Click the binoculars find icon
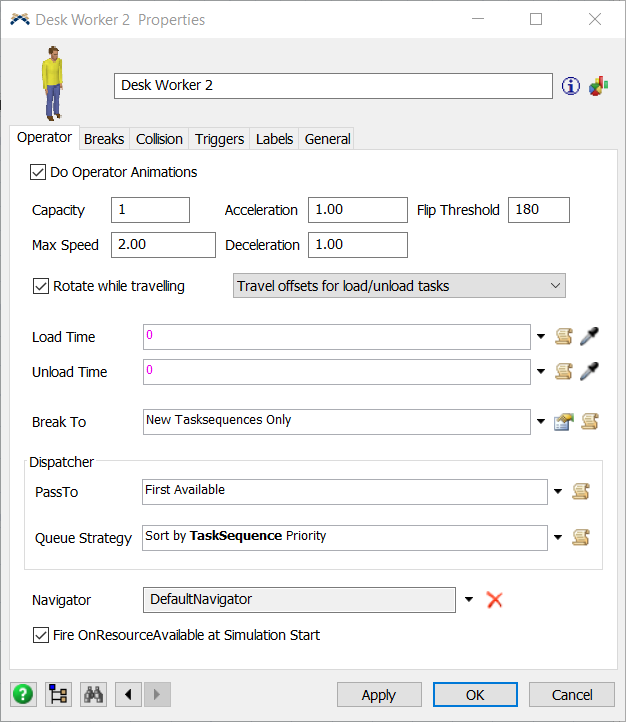 click(x=94, y=694)
